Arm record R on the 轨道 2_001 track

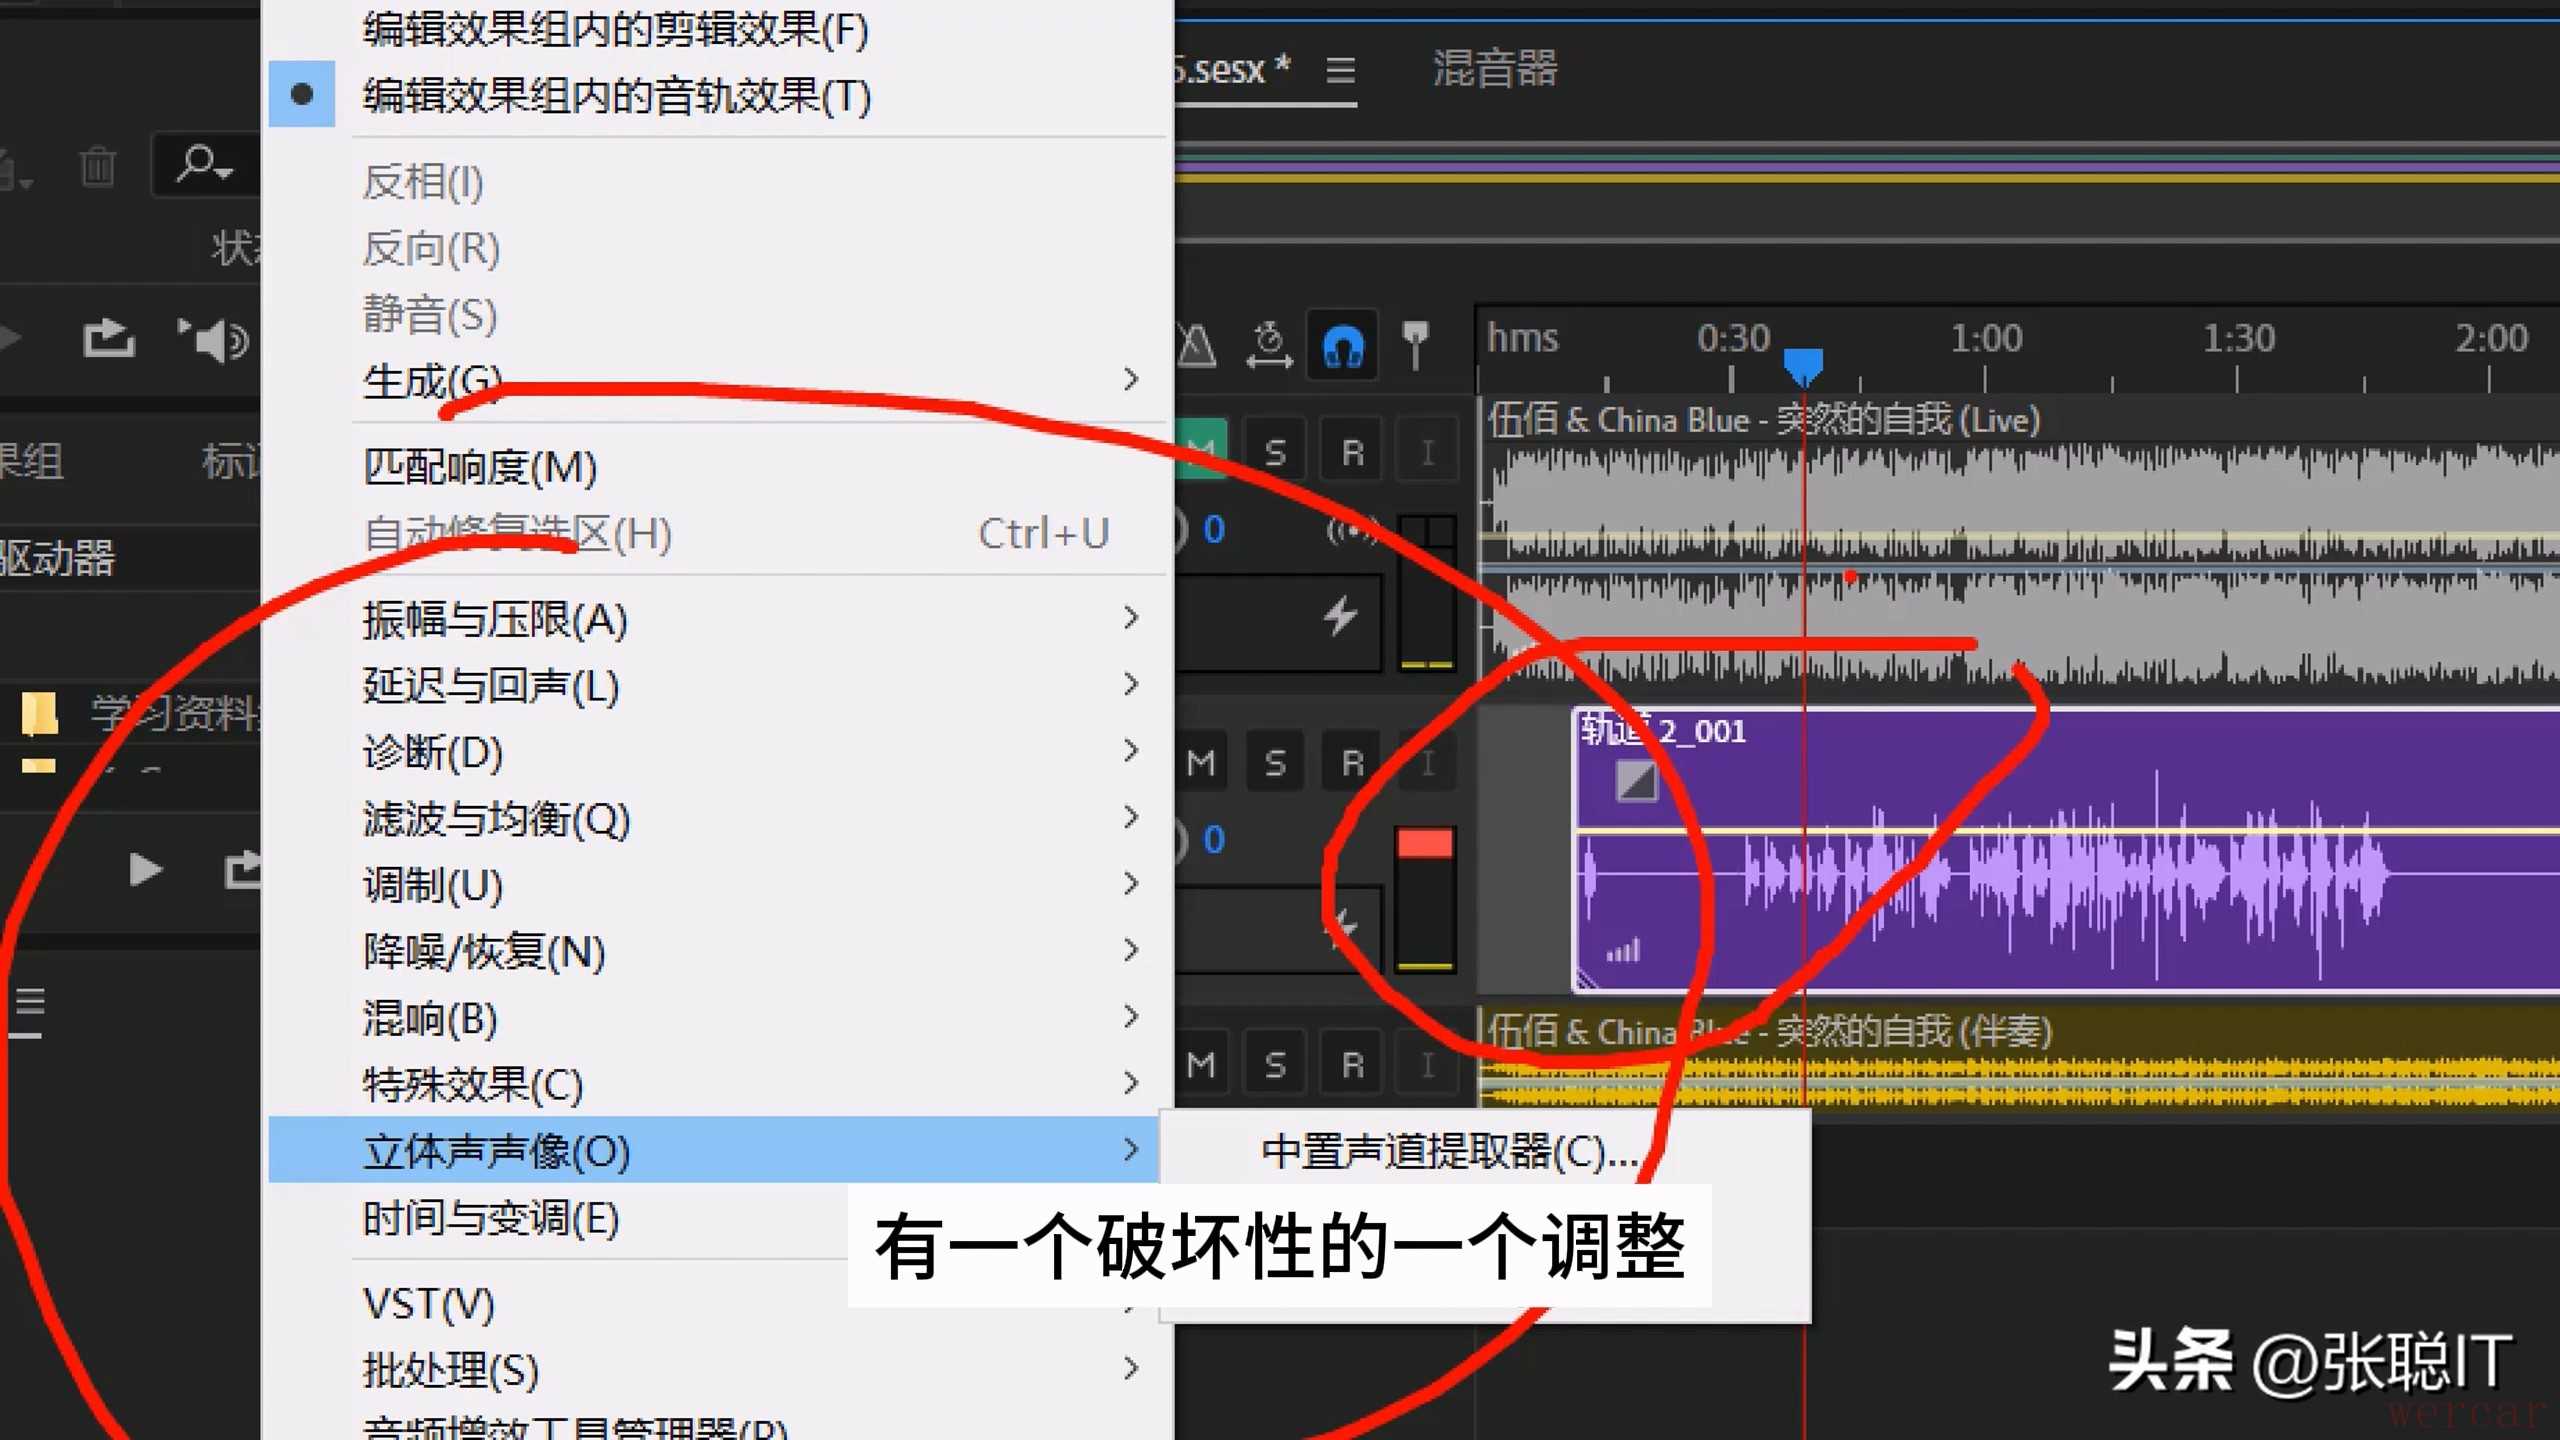pyautogui.click(x=1352, y=764)
